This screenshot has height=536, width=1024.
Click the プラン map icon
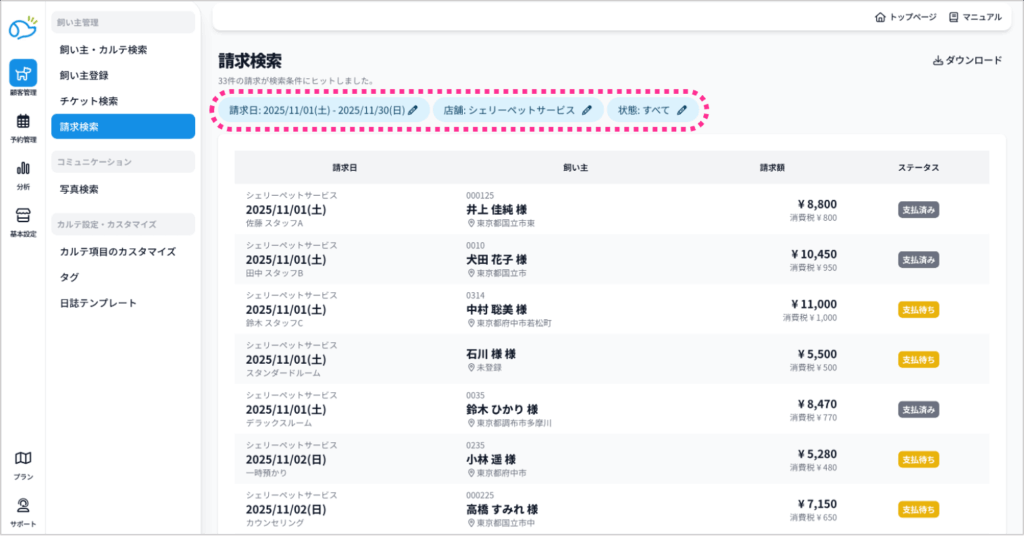(23, 459)
